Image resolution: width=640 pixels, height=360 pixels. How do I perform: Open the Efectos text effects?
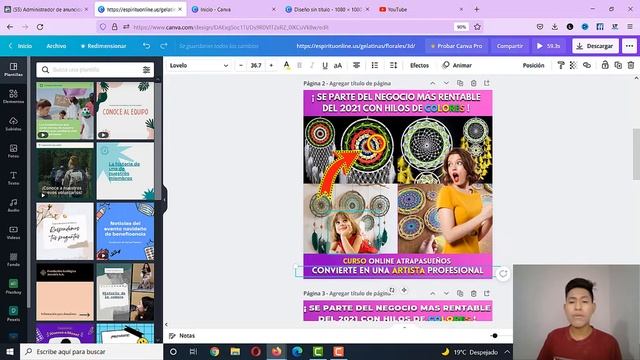click(419, 65)
